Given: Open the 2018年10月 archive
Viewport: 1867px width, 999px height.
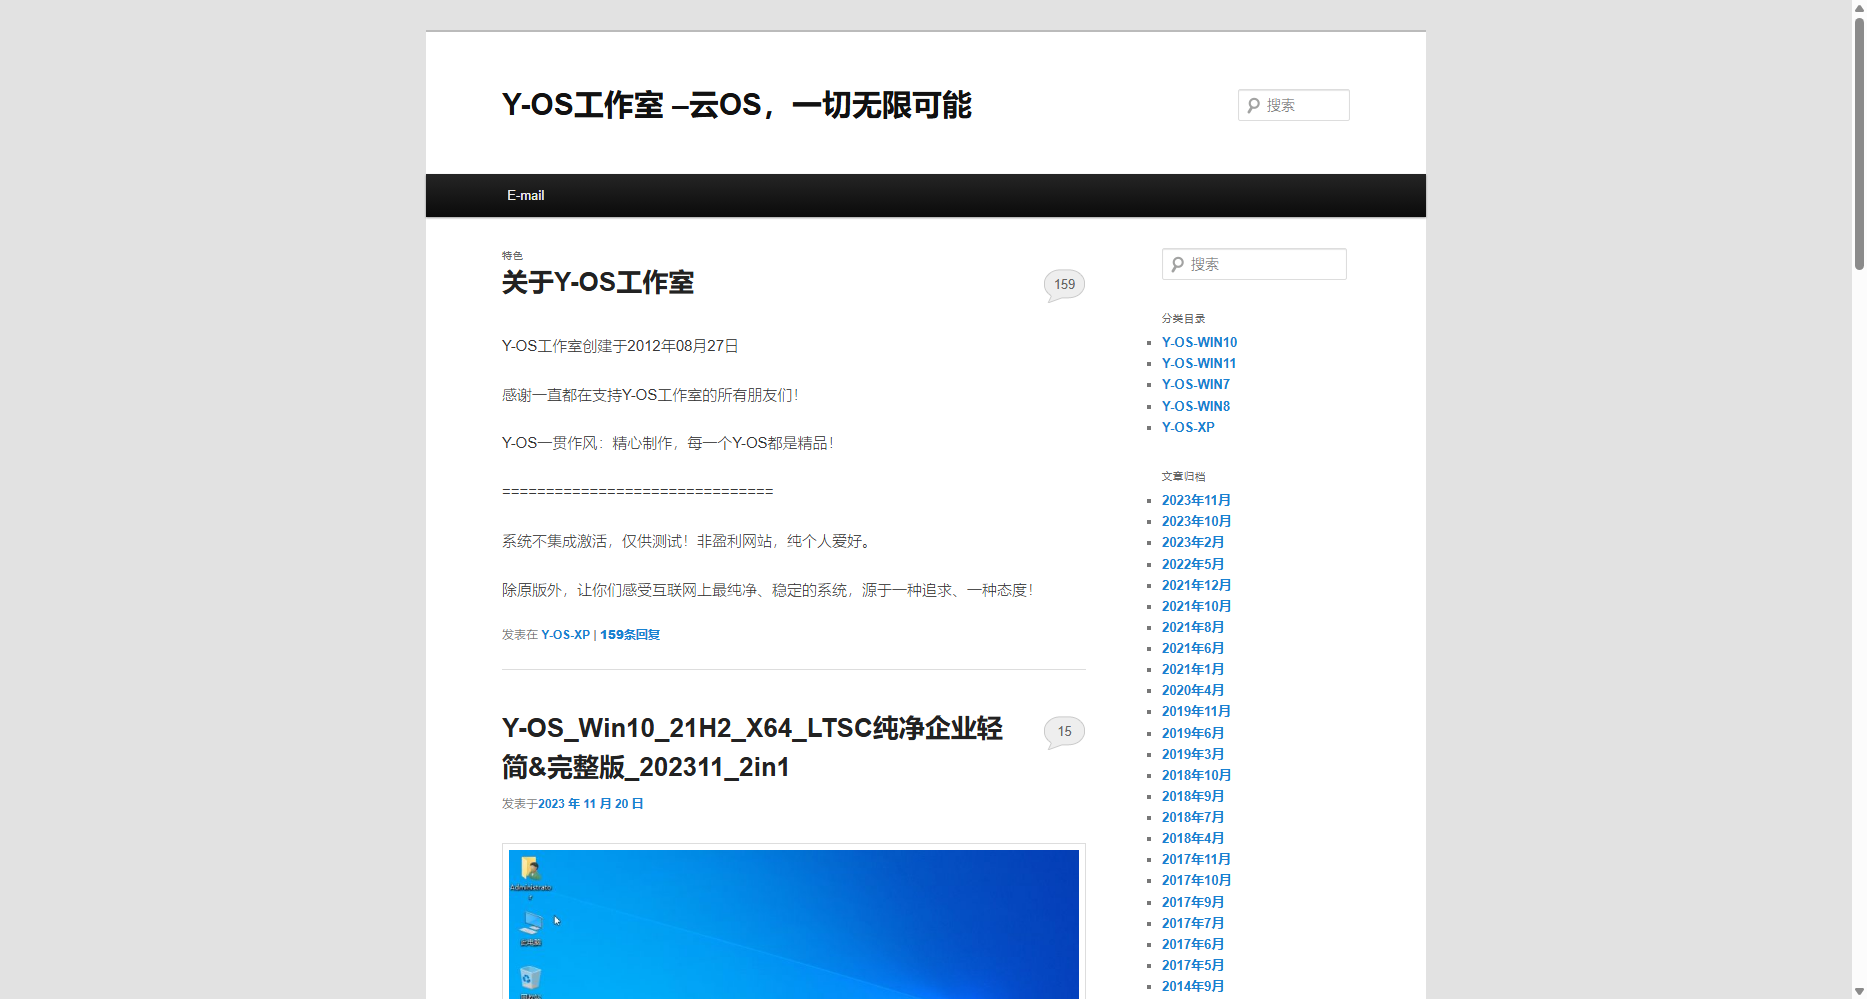Looking at the screenshot, I should click(1196, 775).
